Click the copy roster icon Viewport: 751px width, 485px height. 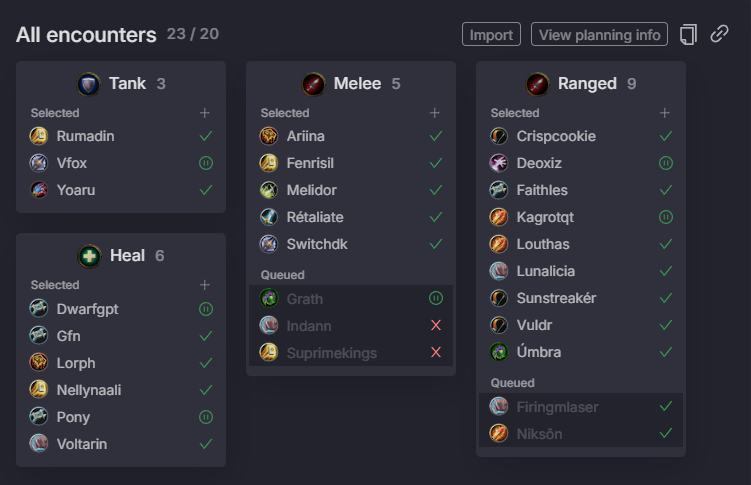click(688, 34)
